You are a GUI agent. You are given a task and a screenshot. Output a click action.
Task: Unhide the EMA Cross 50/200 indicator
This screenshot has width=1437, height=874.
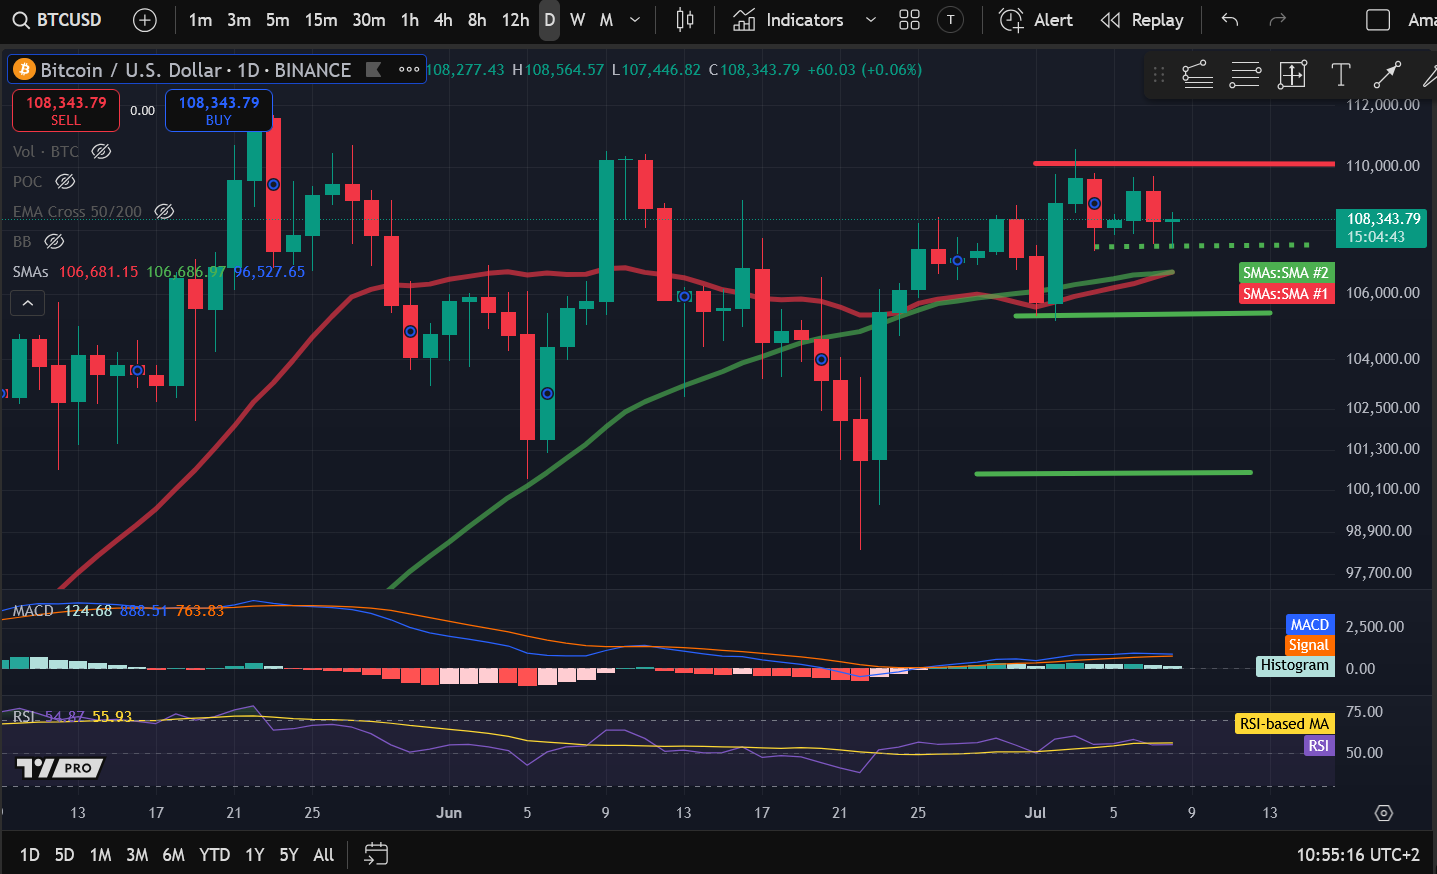click(x=164, y=211)
